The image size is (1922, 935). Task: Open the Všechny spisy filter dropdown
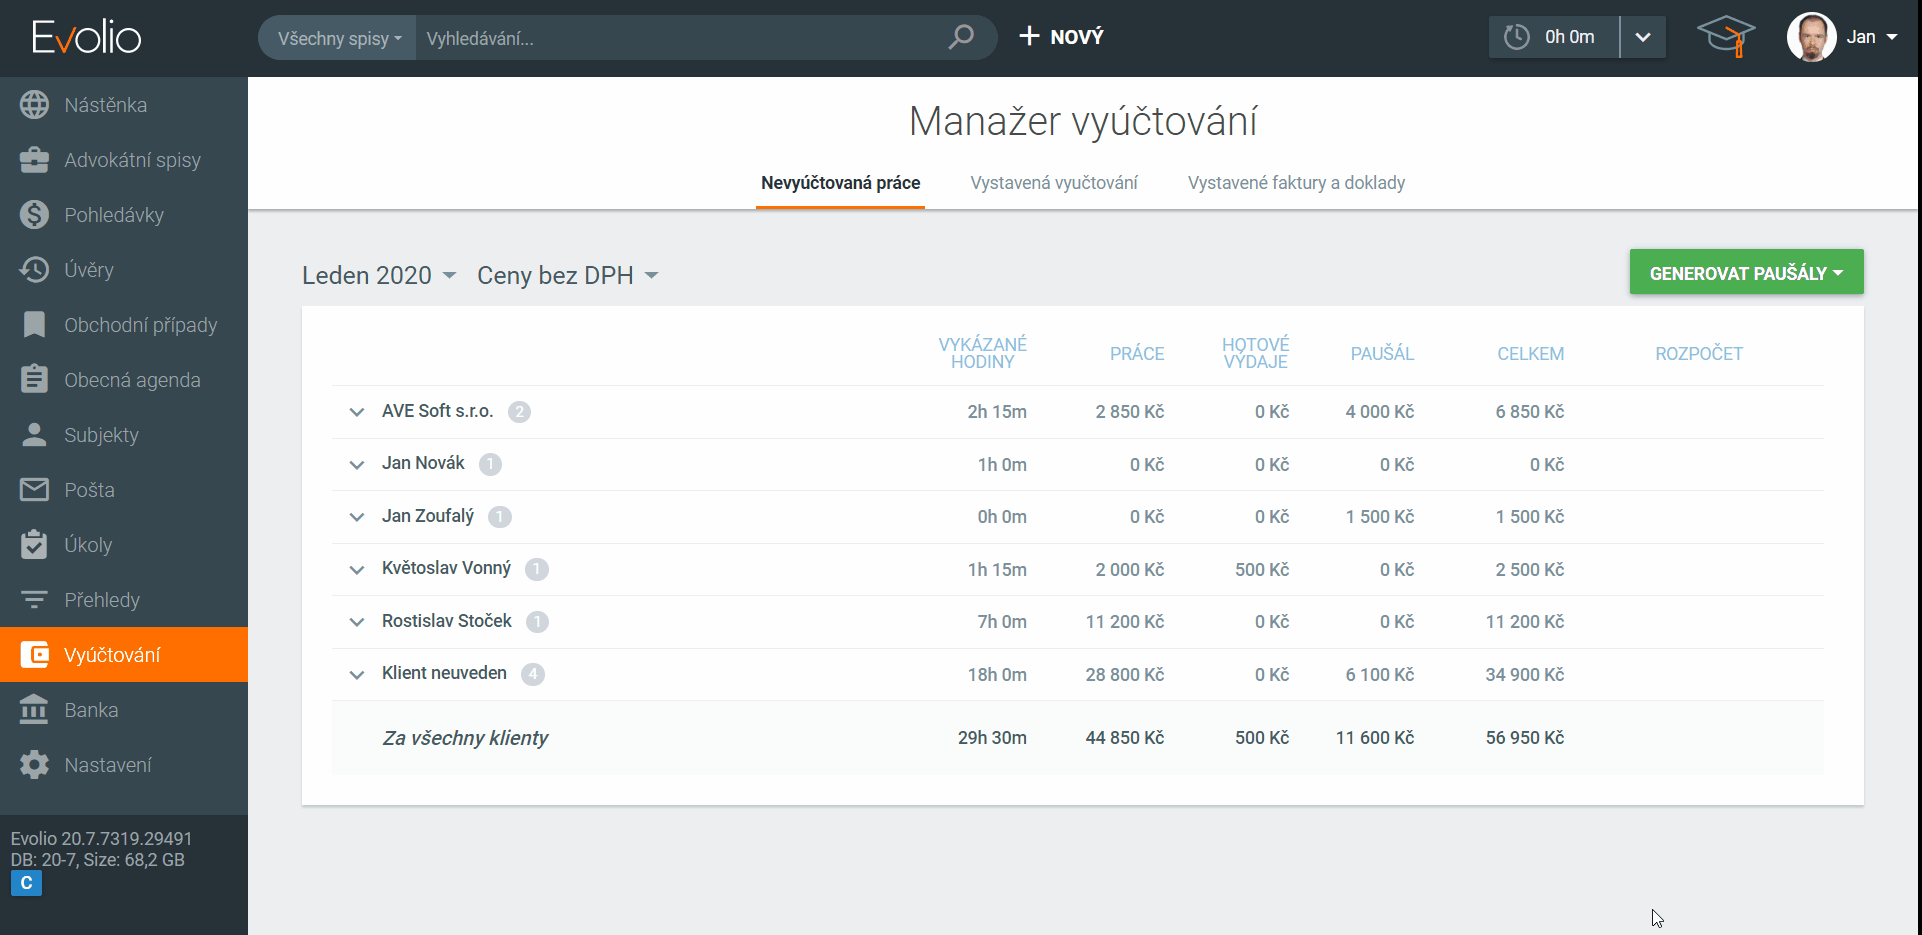tap(339, 38)
